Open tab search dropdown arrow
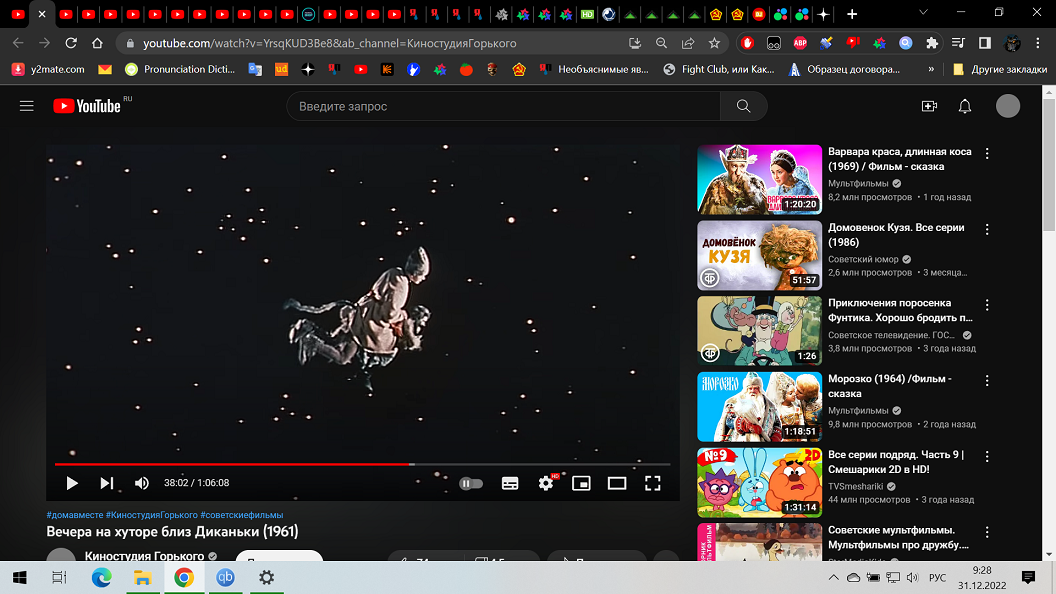 (923, 13)
